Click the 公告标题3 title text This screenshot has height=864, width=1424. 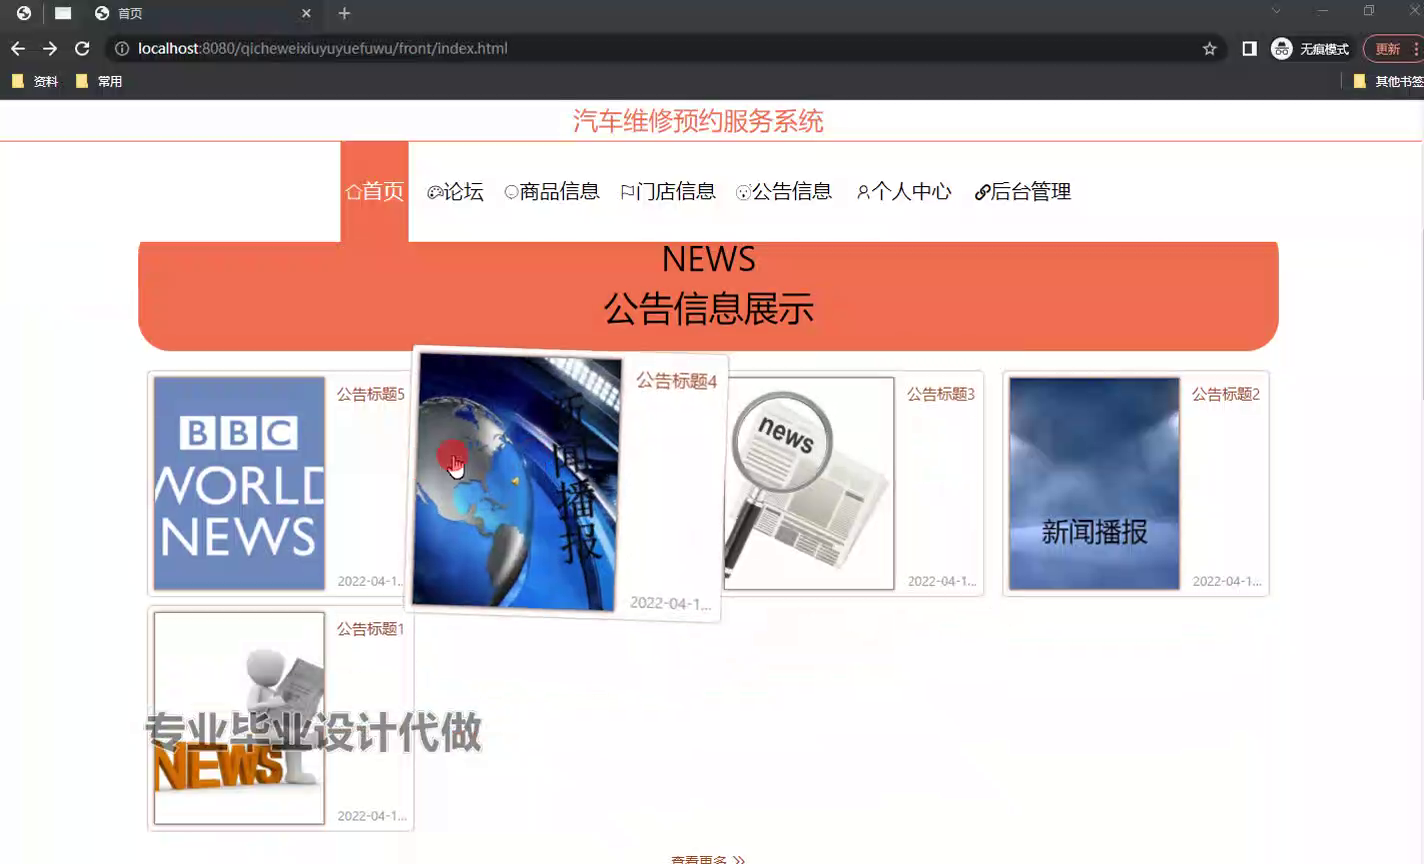pyautogui.click(x=940, y=394)
